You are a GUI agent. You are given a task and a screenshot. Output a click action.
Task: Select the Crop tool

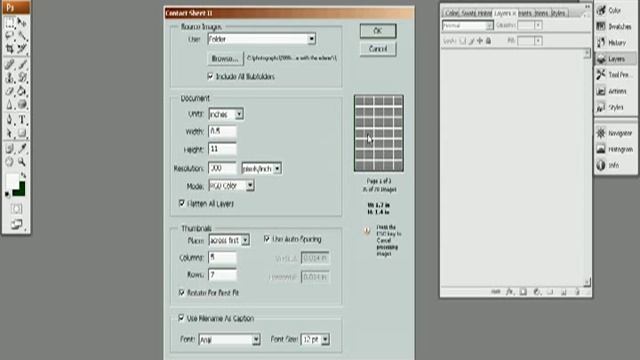pos(10,49)
